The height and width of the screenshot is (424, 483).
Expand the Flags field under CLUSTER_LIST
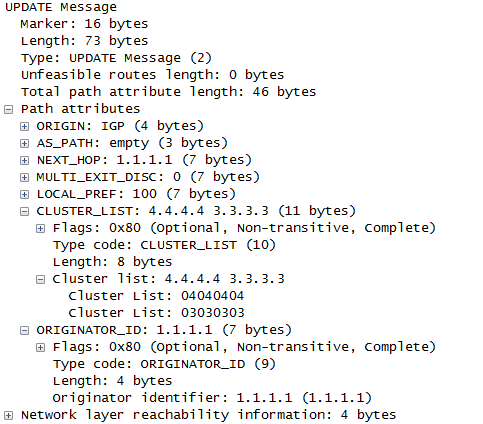pyautogui.click(x=40, y=228)
